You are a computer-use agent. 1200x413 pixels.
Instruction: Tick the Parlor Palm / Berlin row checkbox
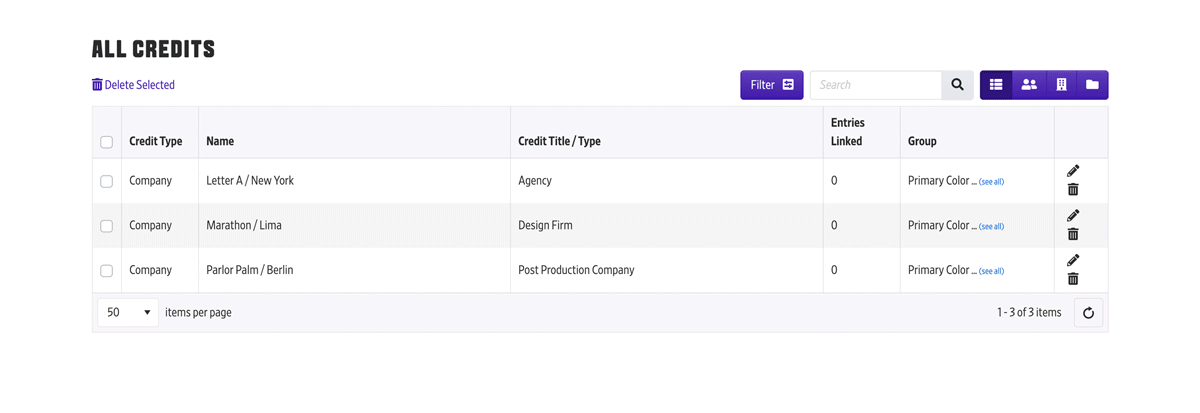pyautogui.click(x=107, y=271)
